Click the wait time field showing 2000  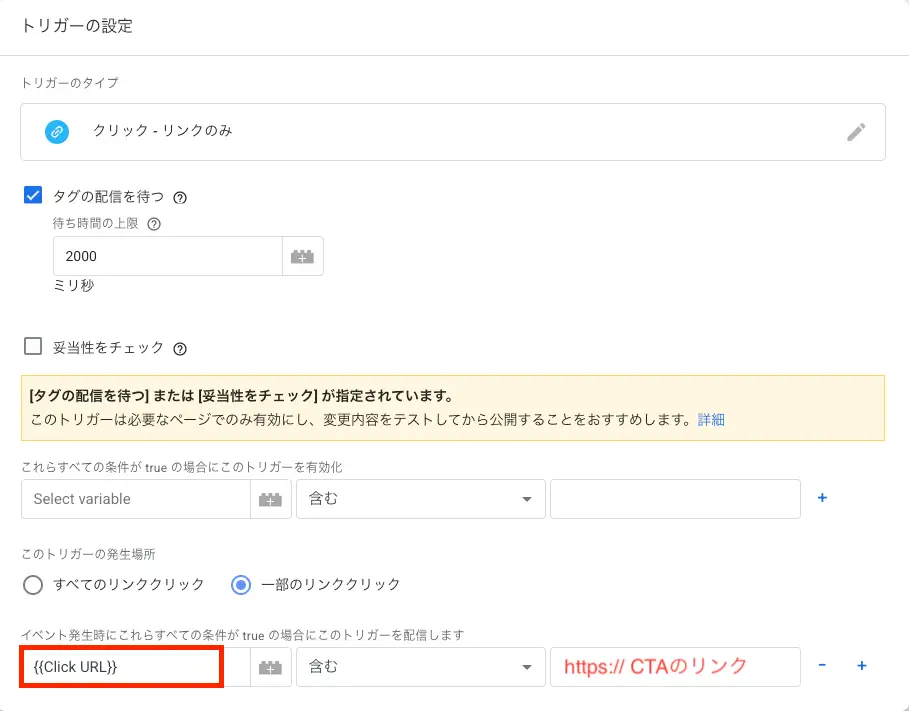click(x=167, y=256)
